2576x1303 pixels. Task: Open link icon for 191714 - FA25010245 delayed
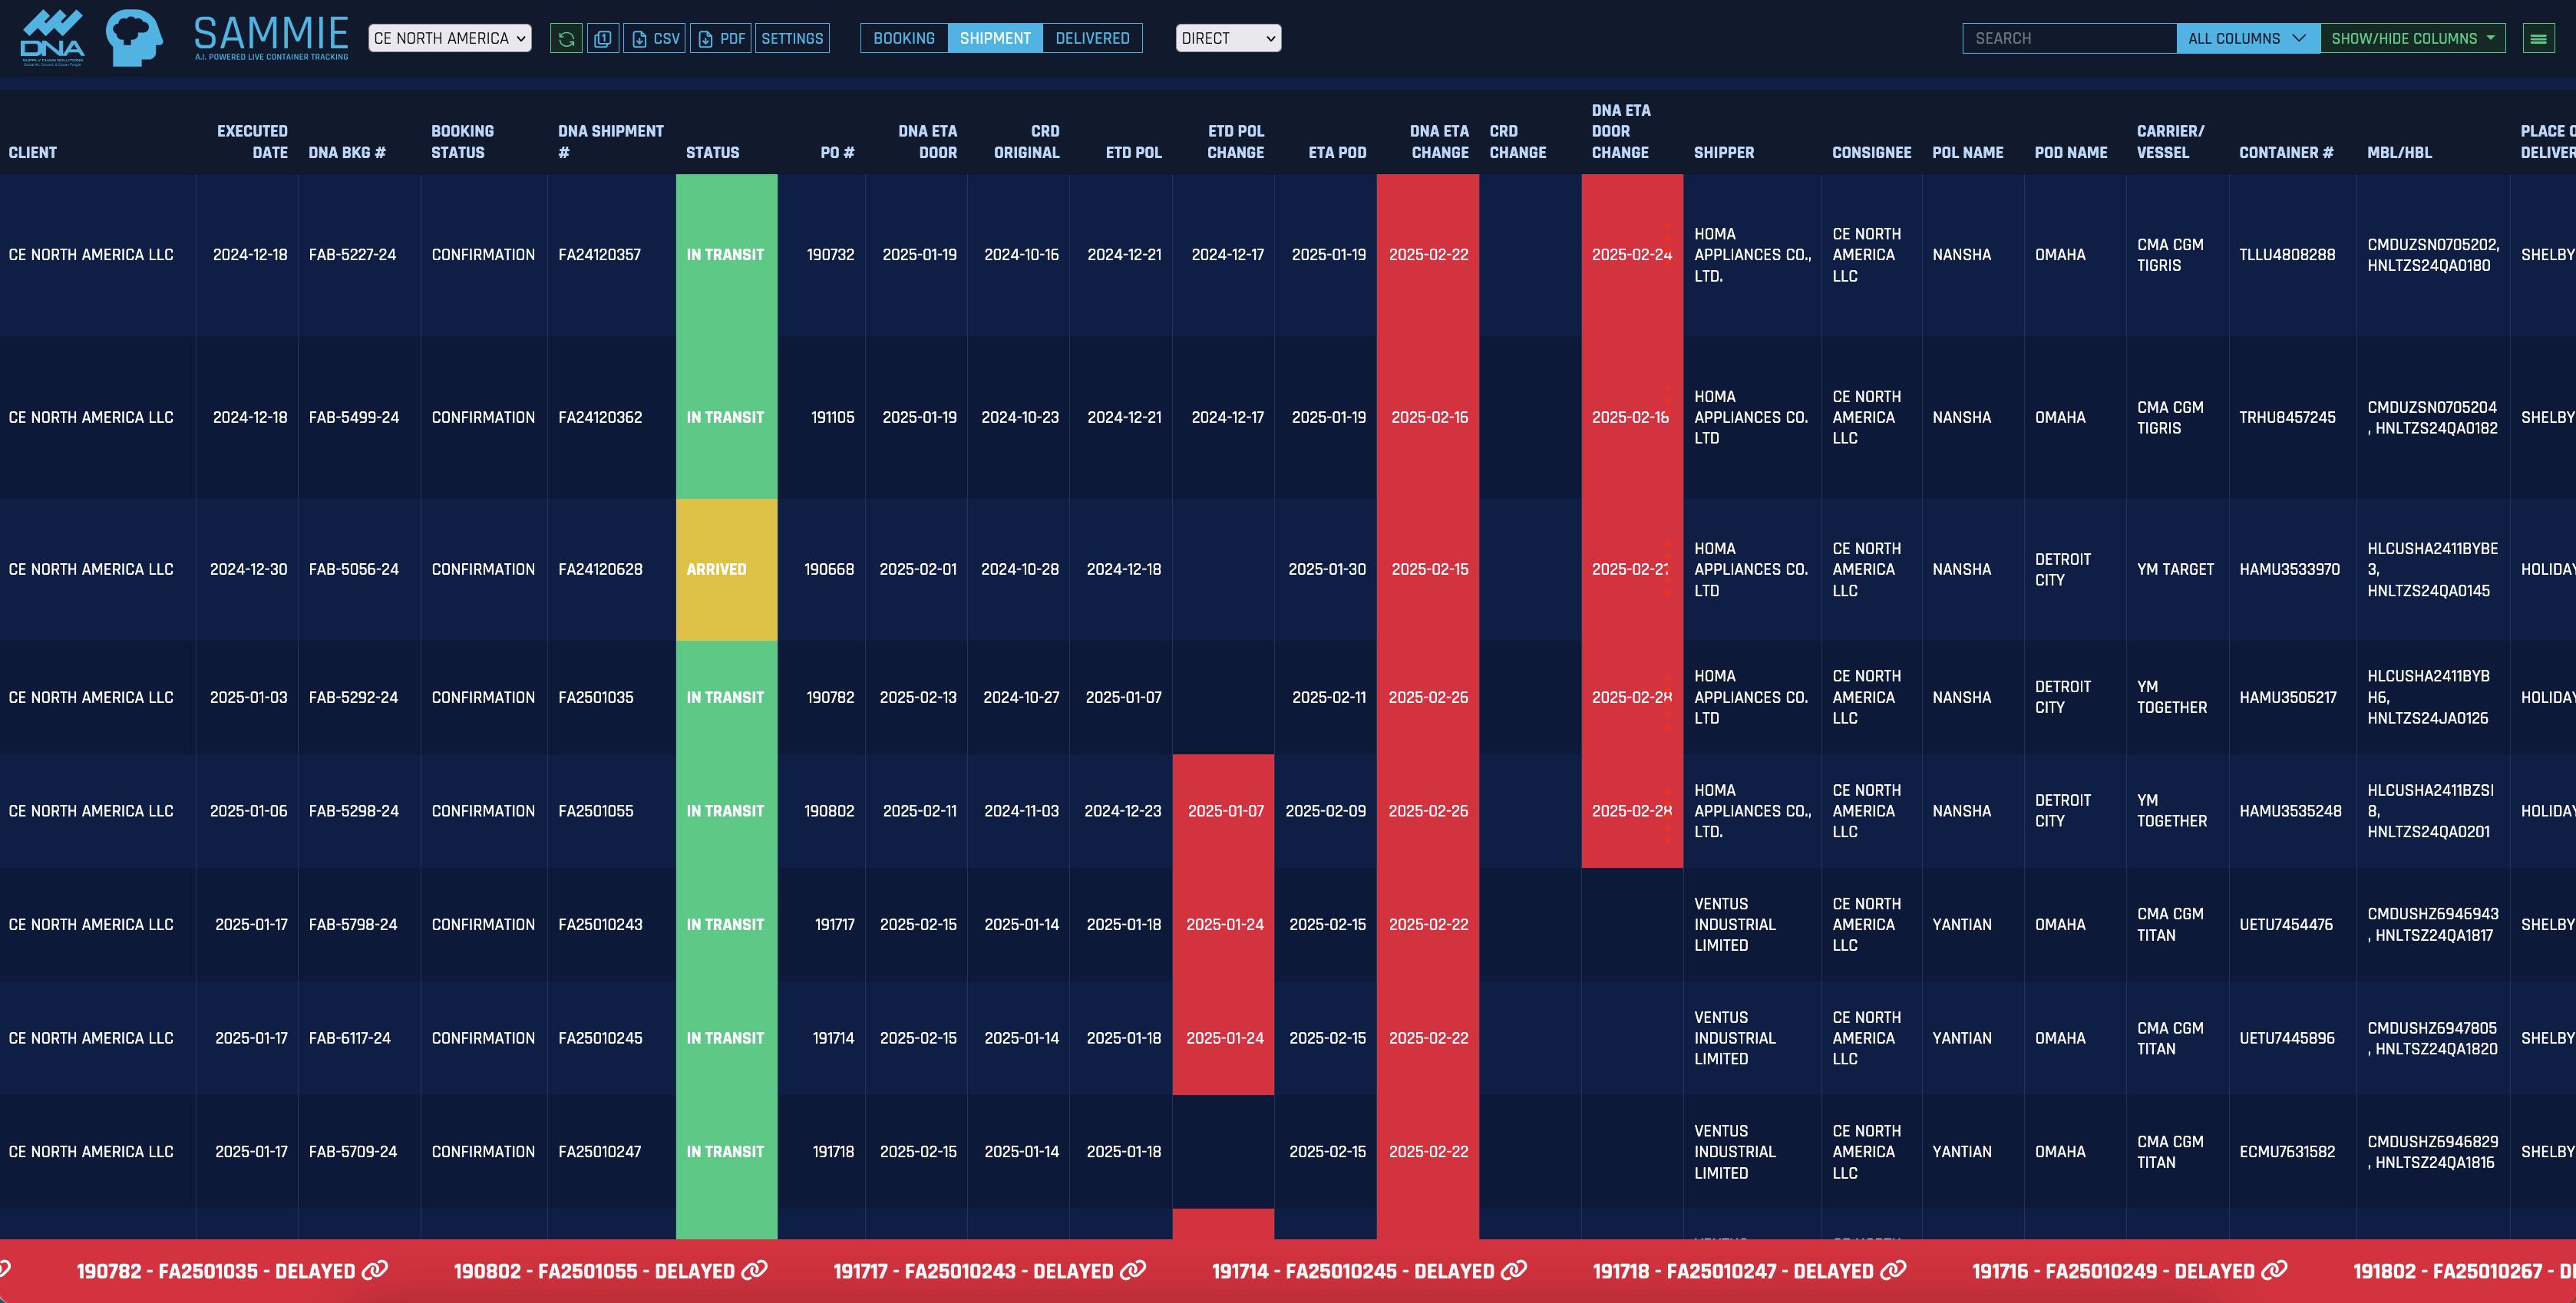1515,1270
